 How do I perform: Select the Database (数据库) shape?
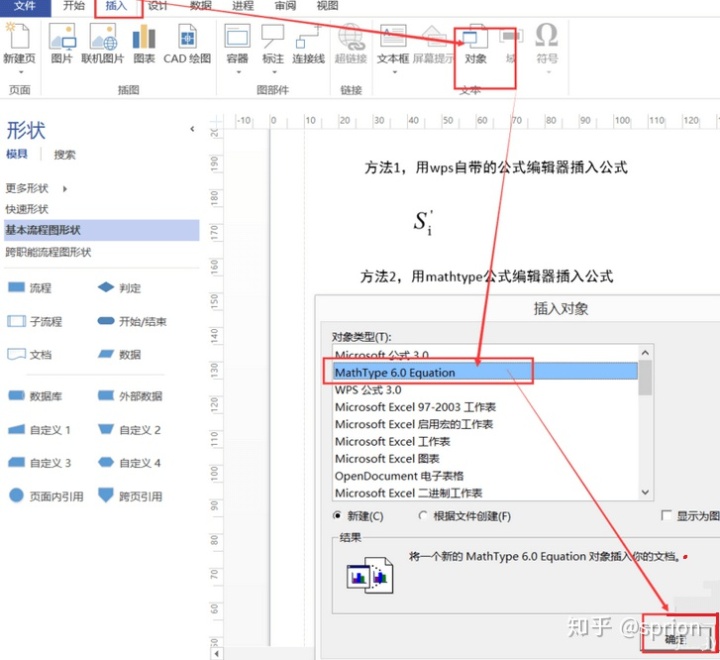pyautogui.click(x=34, y=396)
